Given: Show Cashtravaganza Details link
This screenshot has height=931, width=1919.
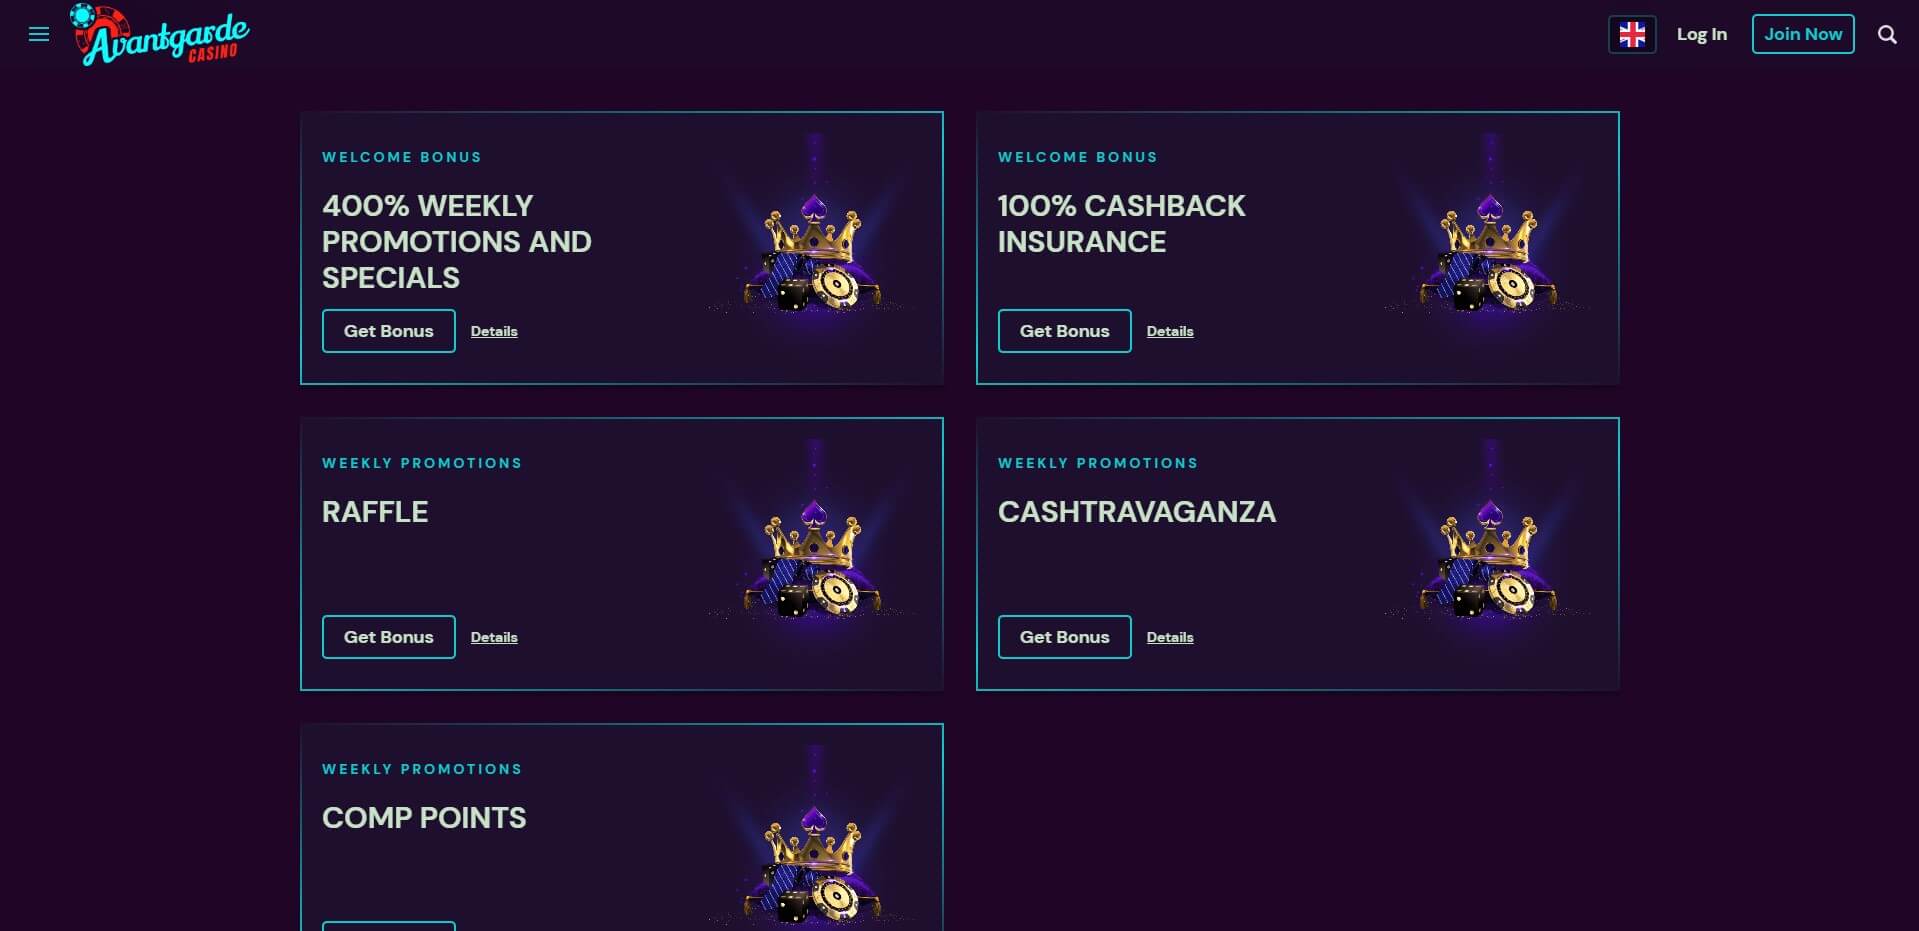Looking at the screenshot, I should (1169, 637).
